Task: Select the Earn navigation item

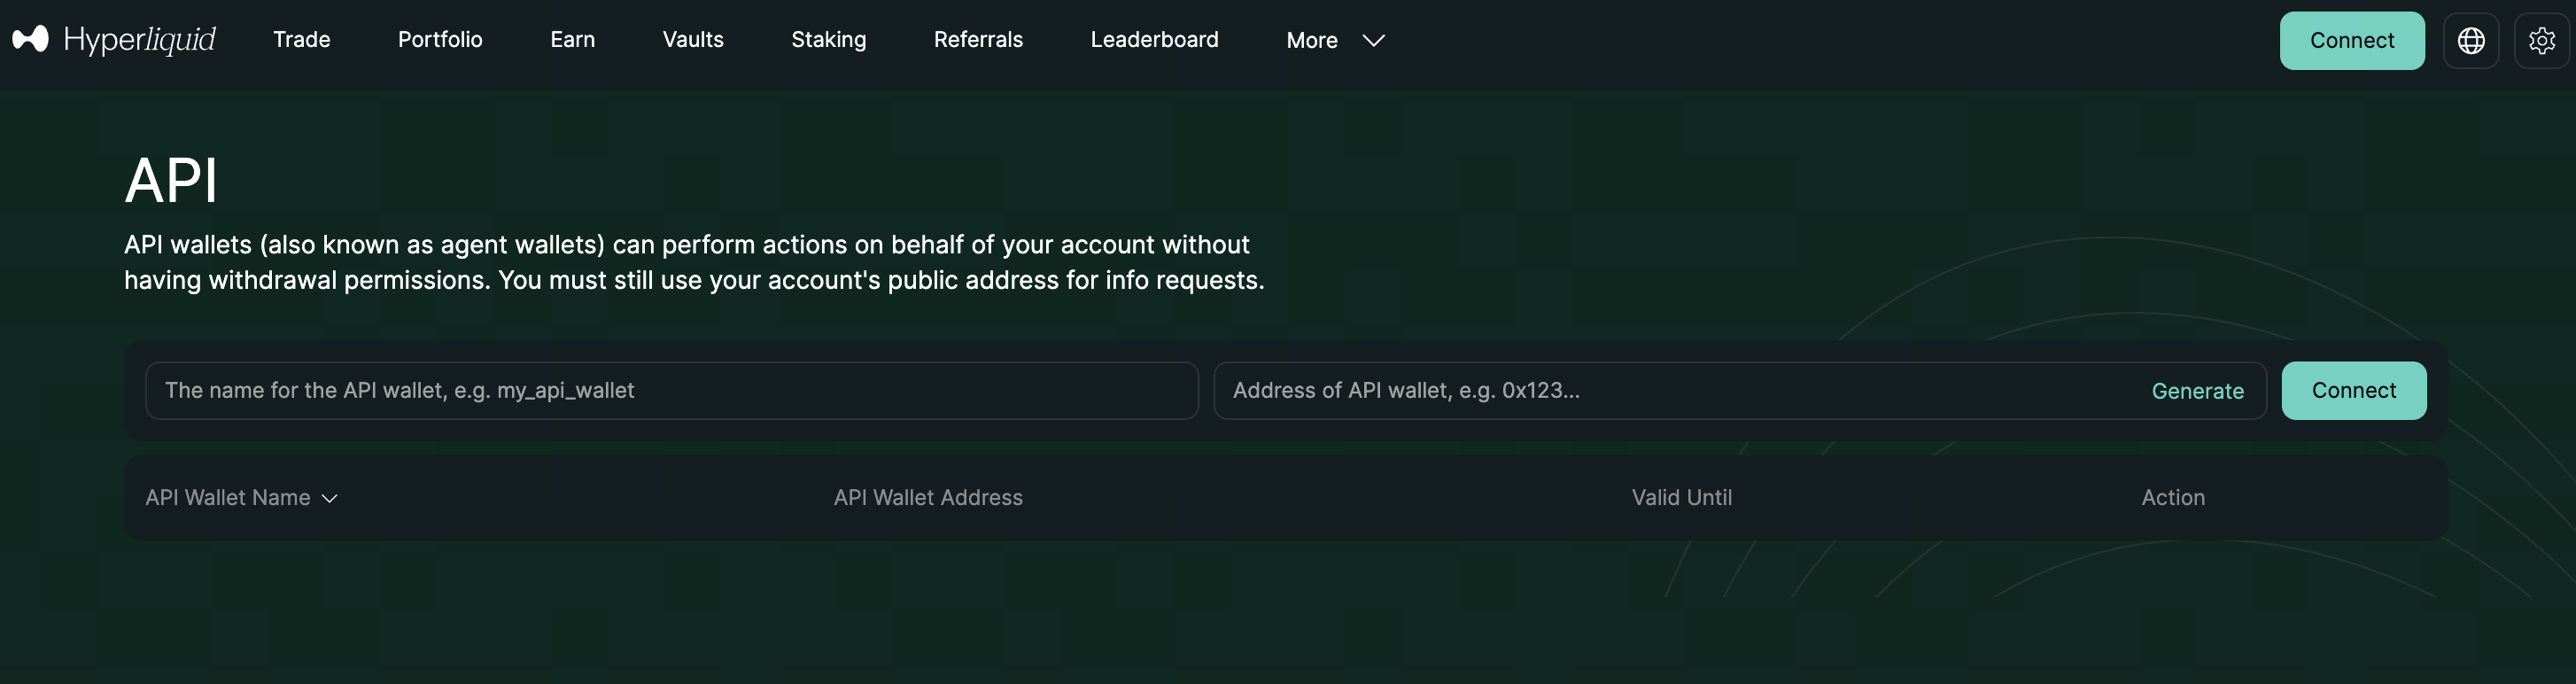Action: (x=572, y=40)
